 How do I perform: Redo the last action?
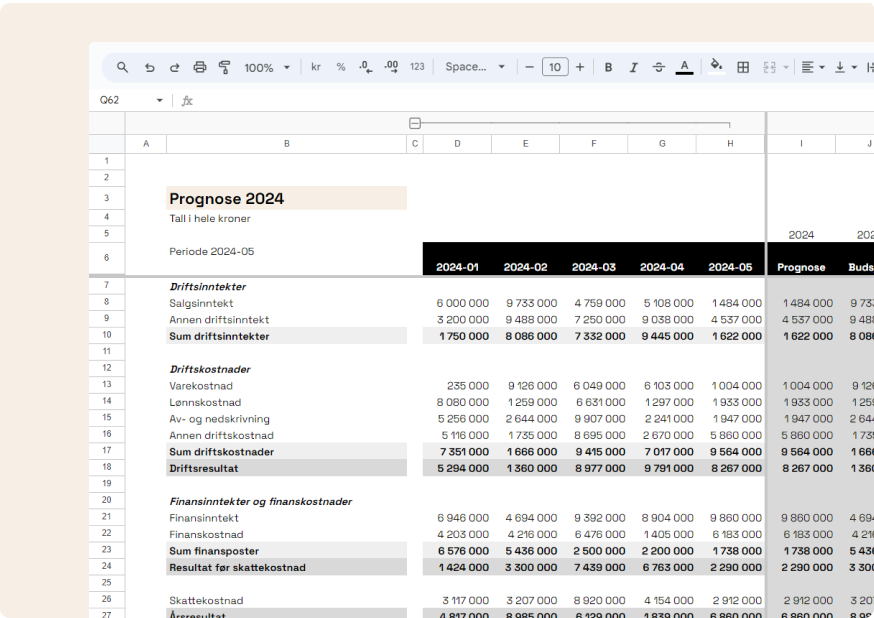pyautogui.click(x=175, y=67)
